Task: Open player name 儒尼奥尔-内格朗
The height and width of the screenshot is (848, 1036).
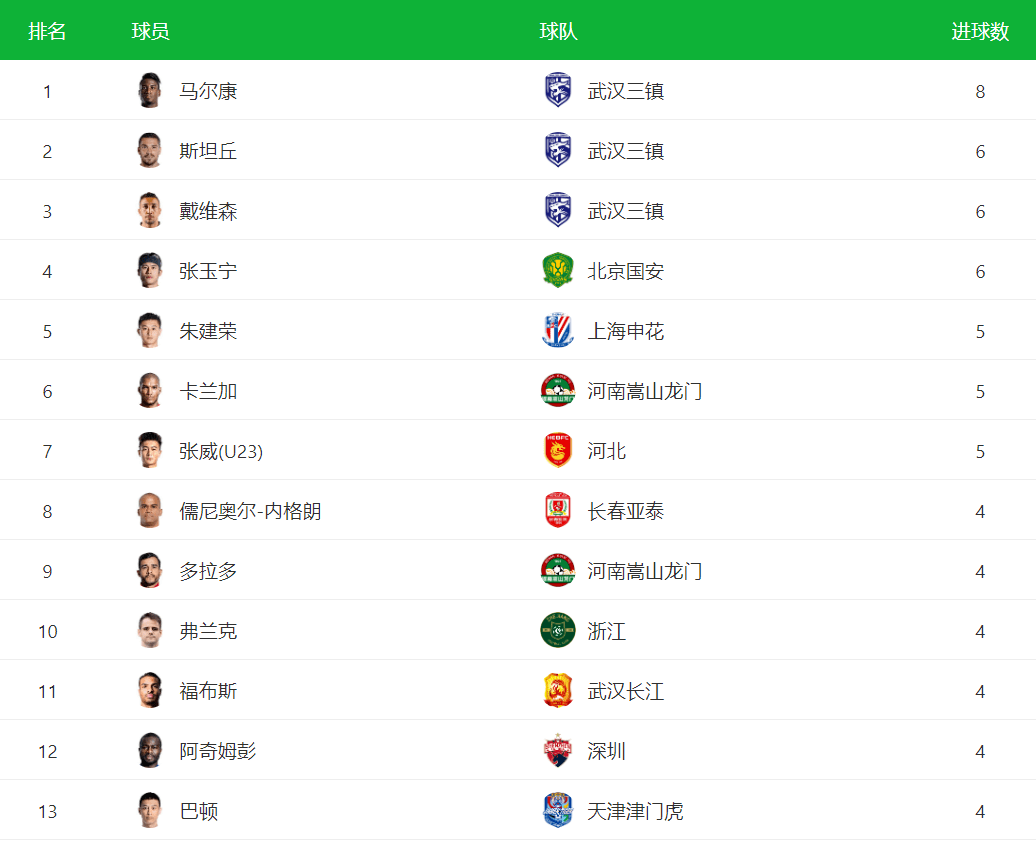Action: click(250, 511)
